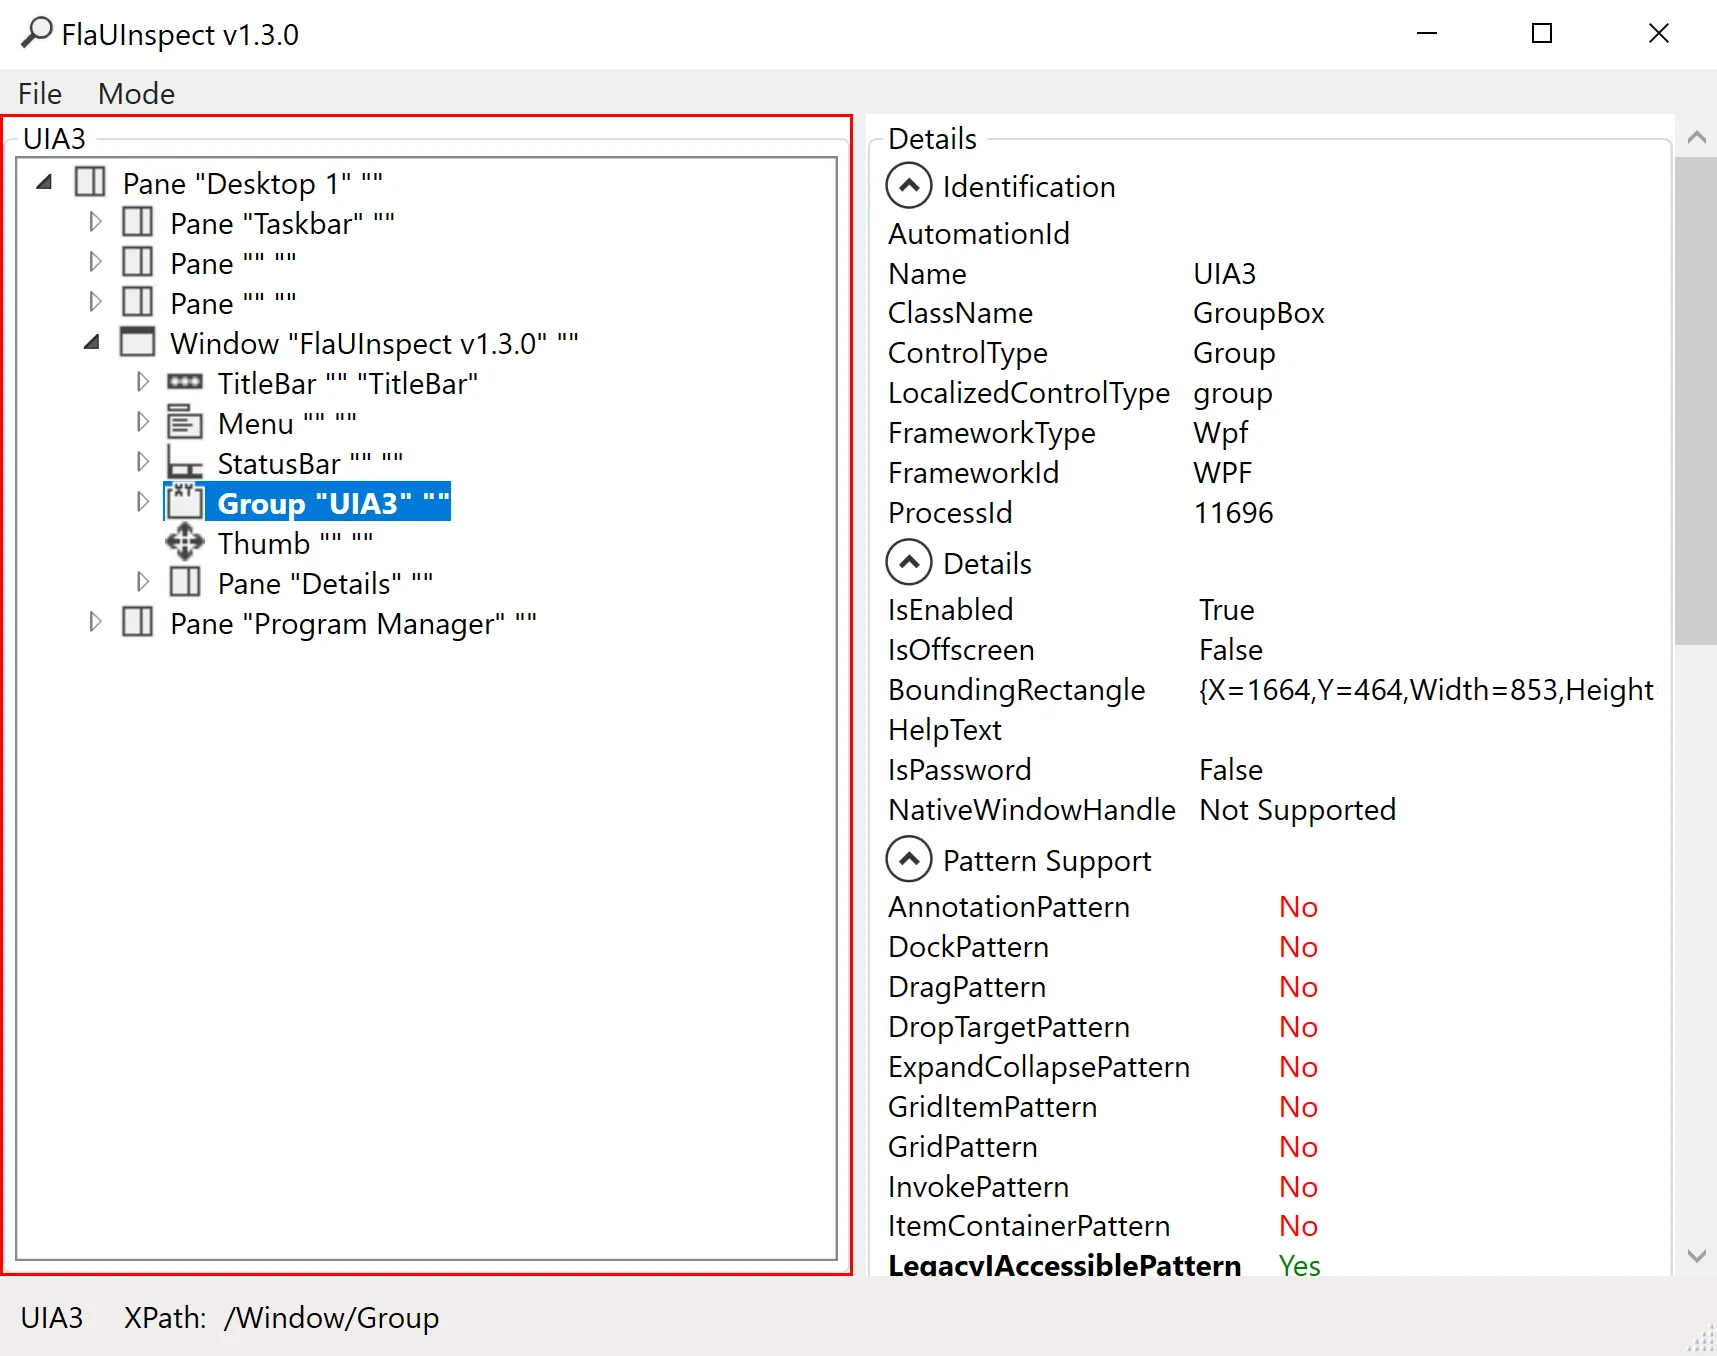Screen dimensions: 1717x1356
Task: Collapse the Details section chevron
Action: point(909,563)
